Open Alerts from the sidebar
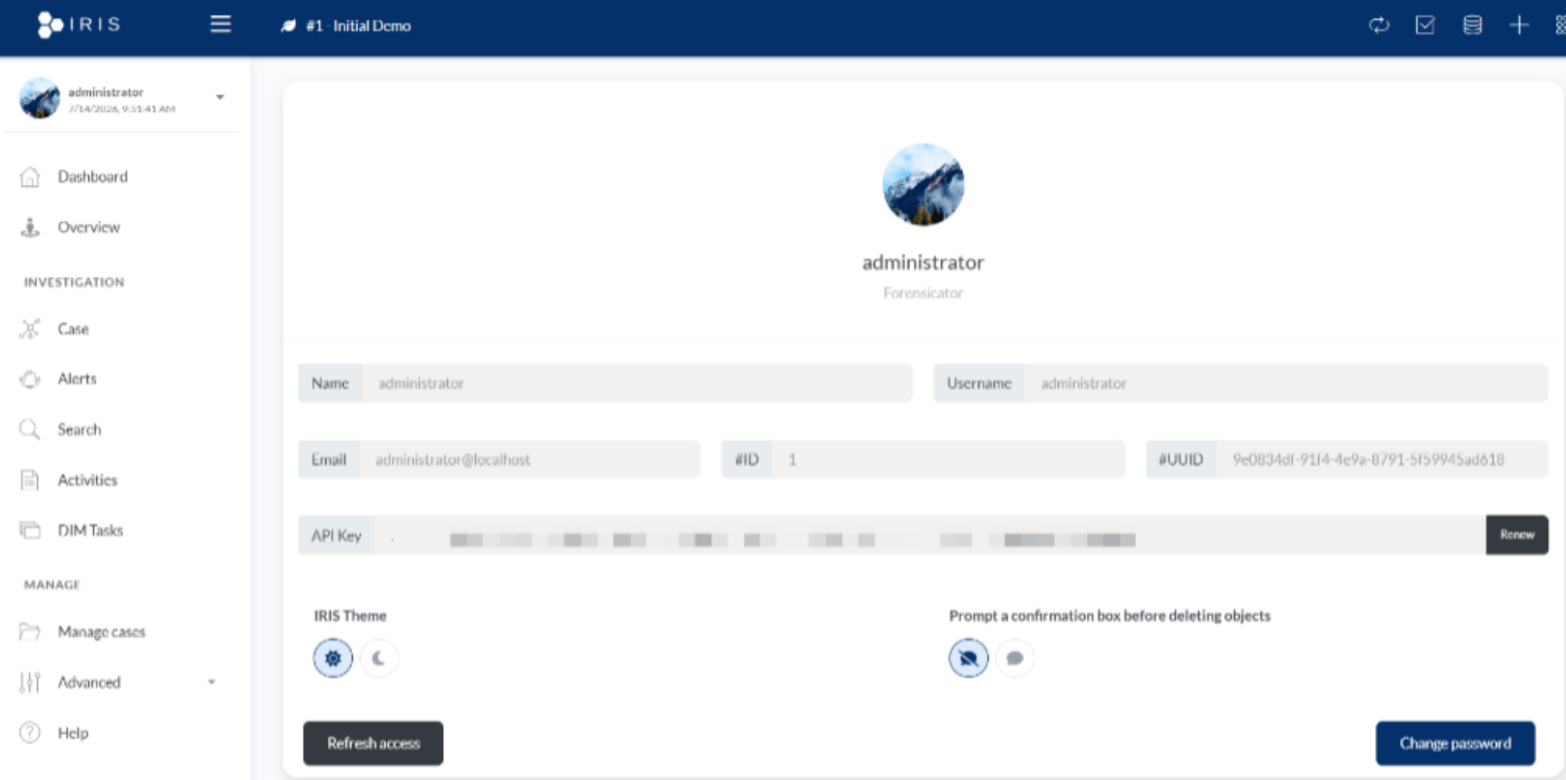1566x780 pixels. point(77,379)
